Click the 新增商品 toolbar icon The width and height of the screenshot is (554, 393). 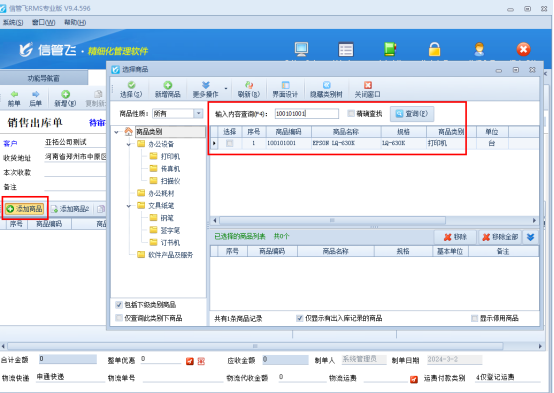click(x=168, y=85)
